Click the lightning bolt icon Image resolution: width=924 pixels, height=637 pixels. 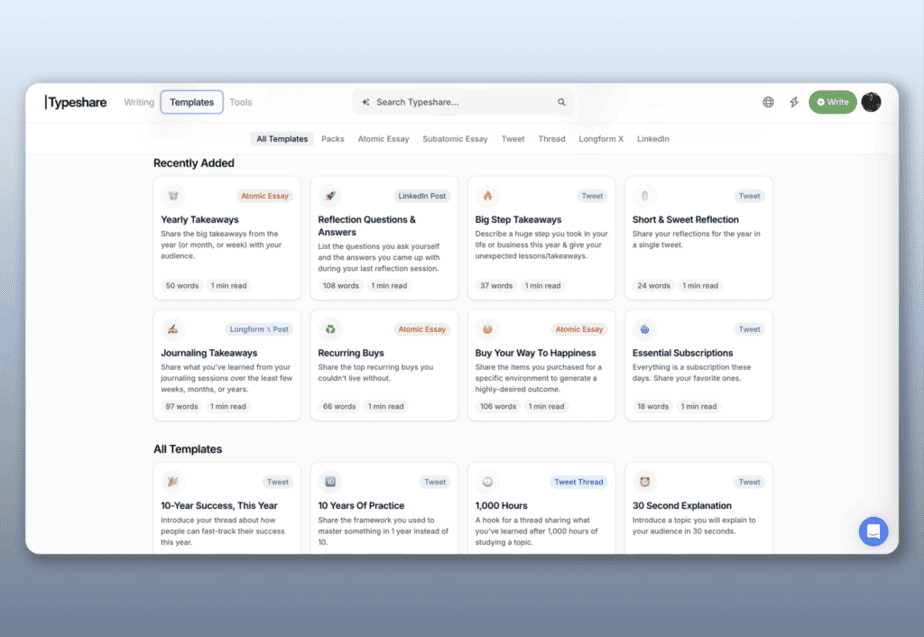[794, 102]
